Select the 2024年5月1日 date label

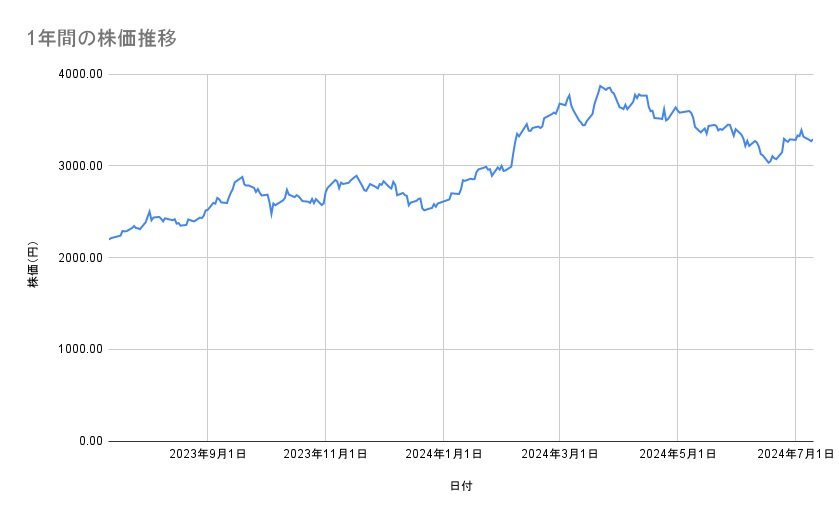[x=677, y=454]
